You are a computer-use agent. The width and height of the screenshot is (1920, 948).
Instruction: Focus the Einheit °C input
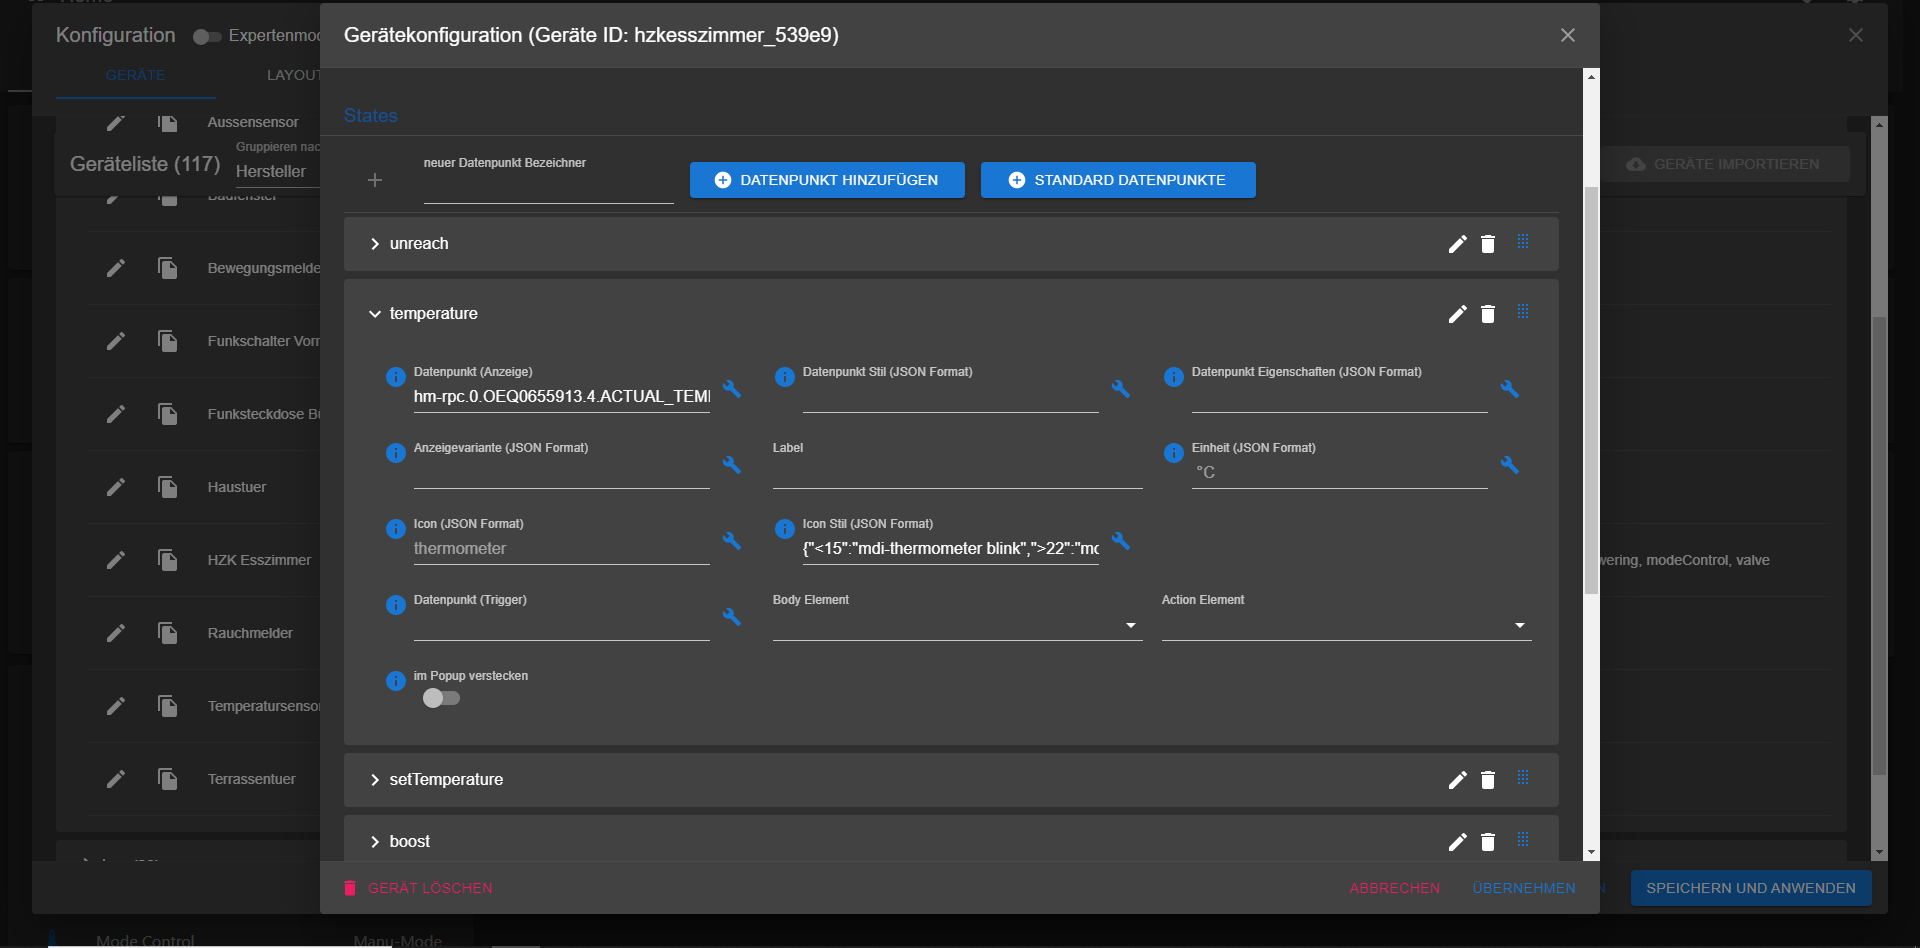point(1339,473)
